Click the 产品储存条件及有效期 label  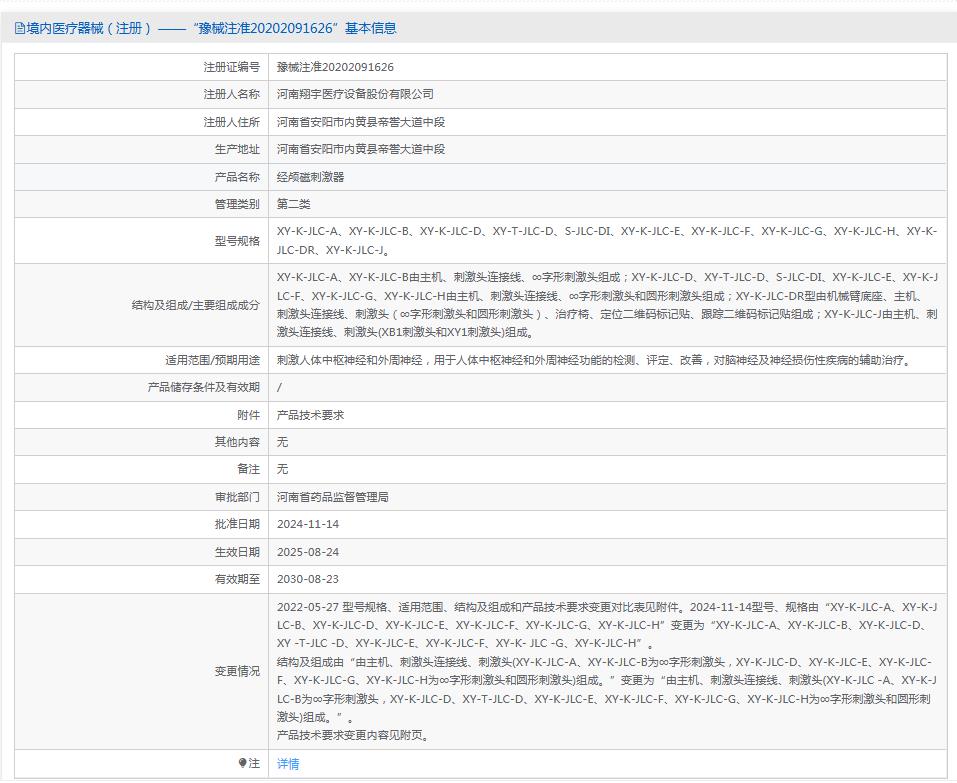[204, 388]
